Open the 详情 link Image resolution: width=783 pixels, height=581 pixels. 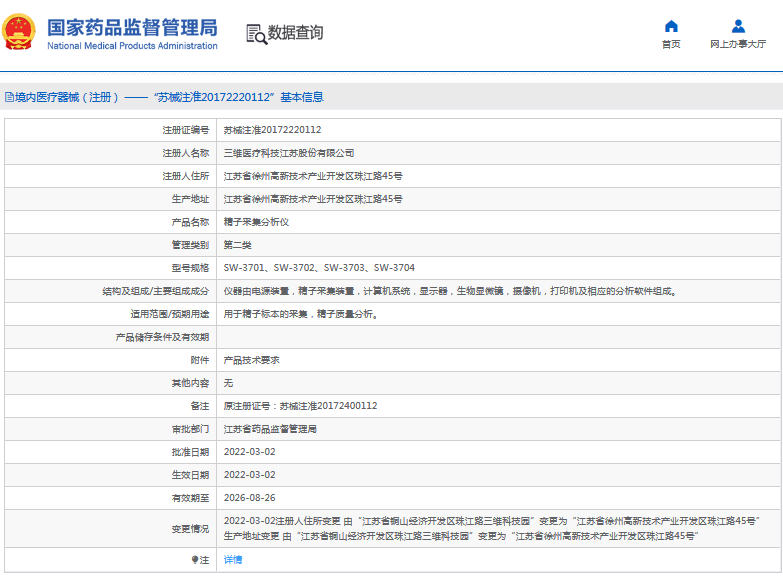tap(233, 560)
